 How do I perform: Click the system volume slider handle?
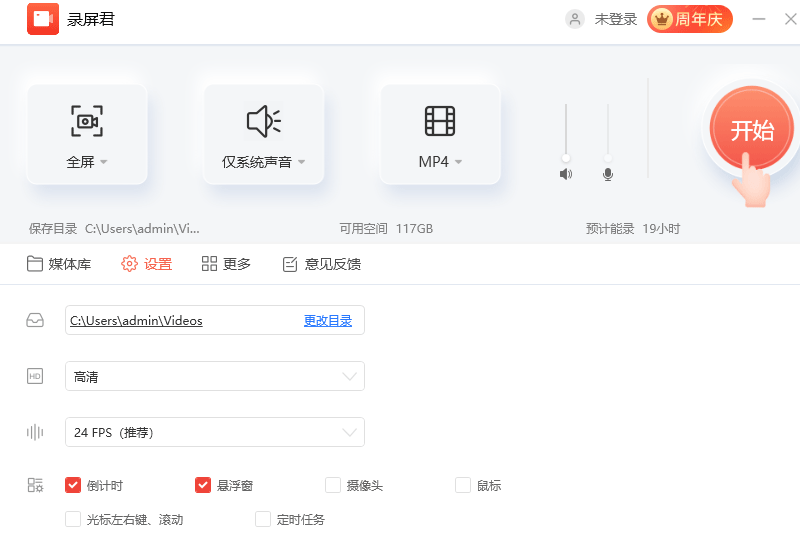click(566, 157)
